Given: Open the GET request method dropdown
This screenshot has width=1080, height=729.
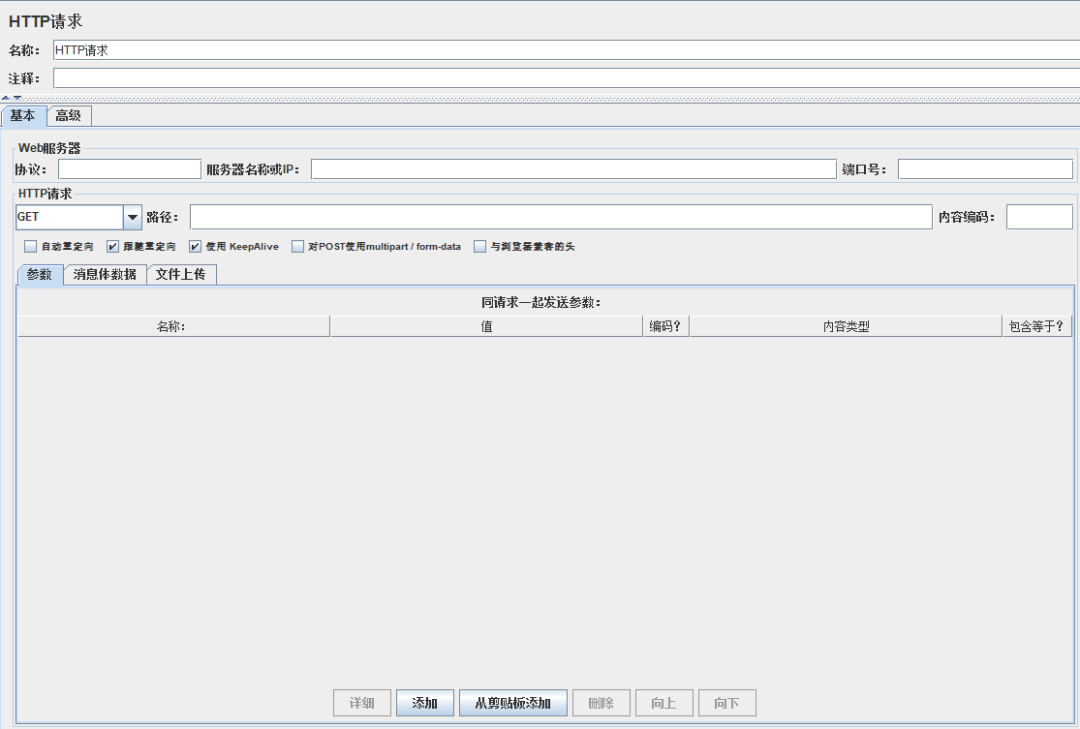Looking at the screenshot, I should click(132, 216).
